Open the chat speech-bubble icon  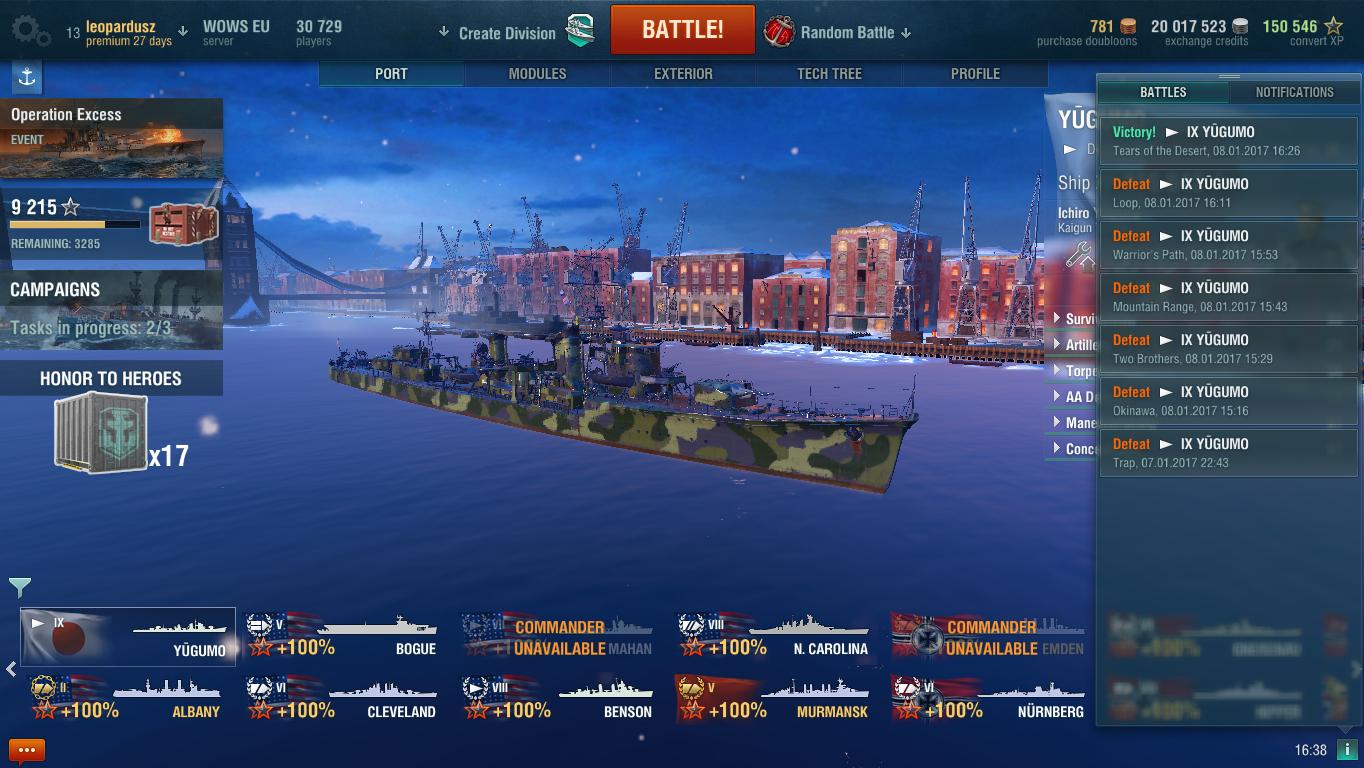point(27,750)
